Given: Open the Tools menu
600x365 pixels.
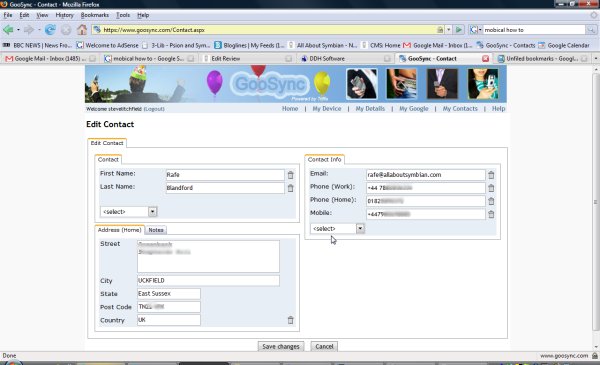Looking at the screenshot, I should tap(123, 15).
